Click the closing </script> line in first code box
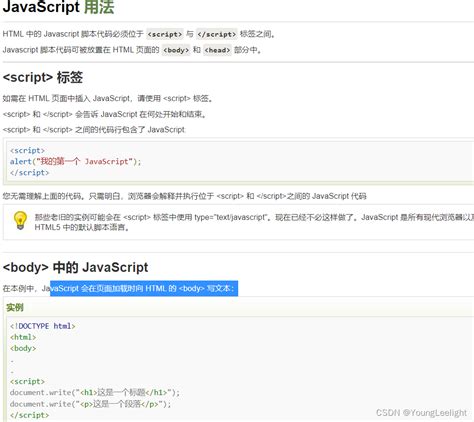The height and width of the screenshot is (422, 474). tap(29, 173)
